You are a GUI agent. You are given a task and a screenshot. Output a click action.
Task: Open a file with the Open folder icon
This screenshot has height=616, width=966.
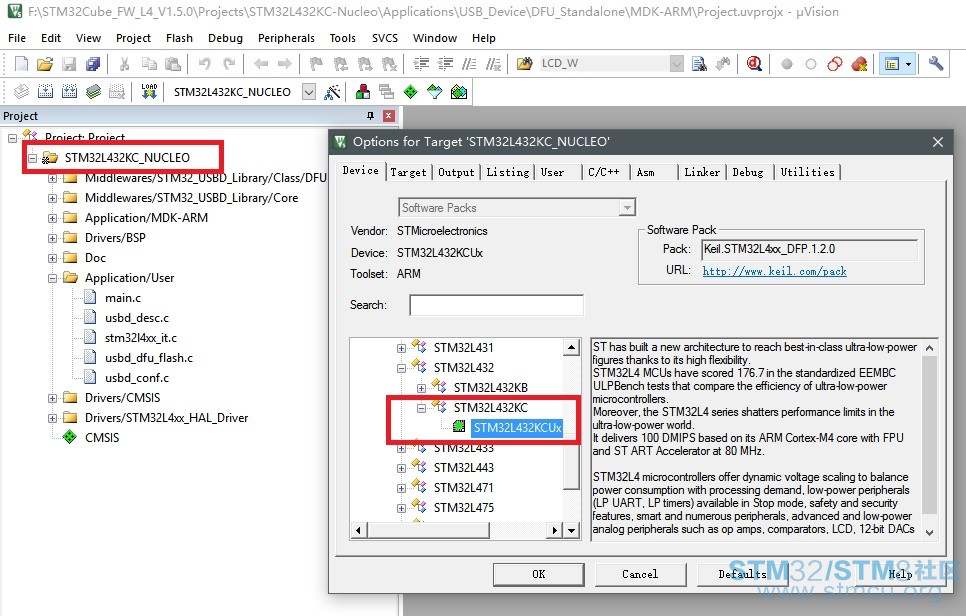click(x=44, y=63)
